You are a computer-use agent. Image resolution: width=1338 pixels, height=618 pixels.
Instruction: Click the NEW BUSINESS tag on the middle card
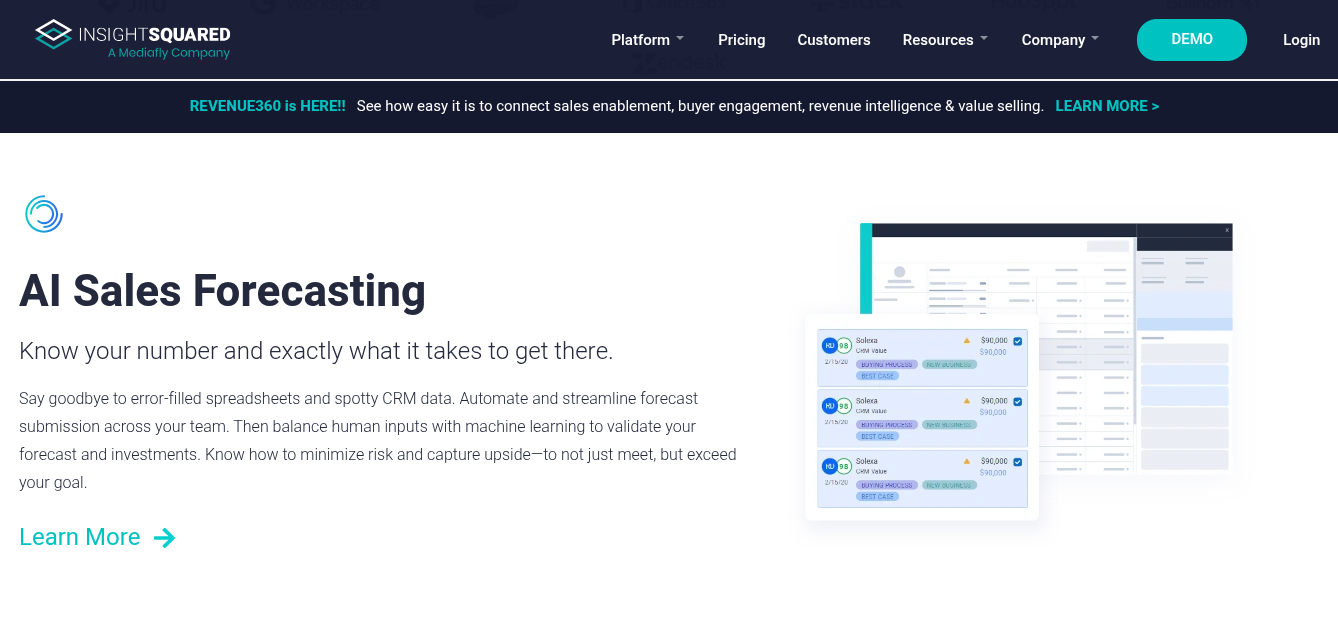[x=949, y=425]
